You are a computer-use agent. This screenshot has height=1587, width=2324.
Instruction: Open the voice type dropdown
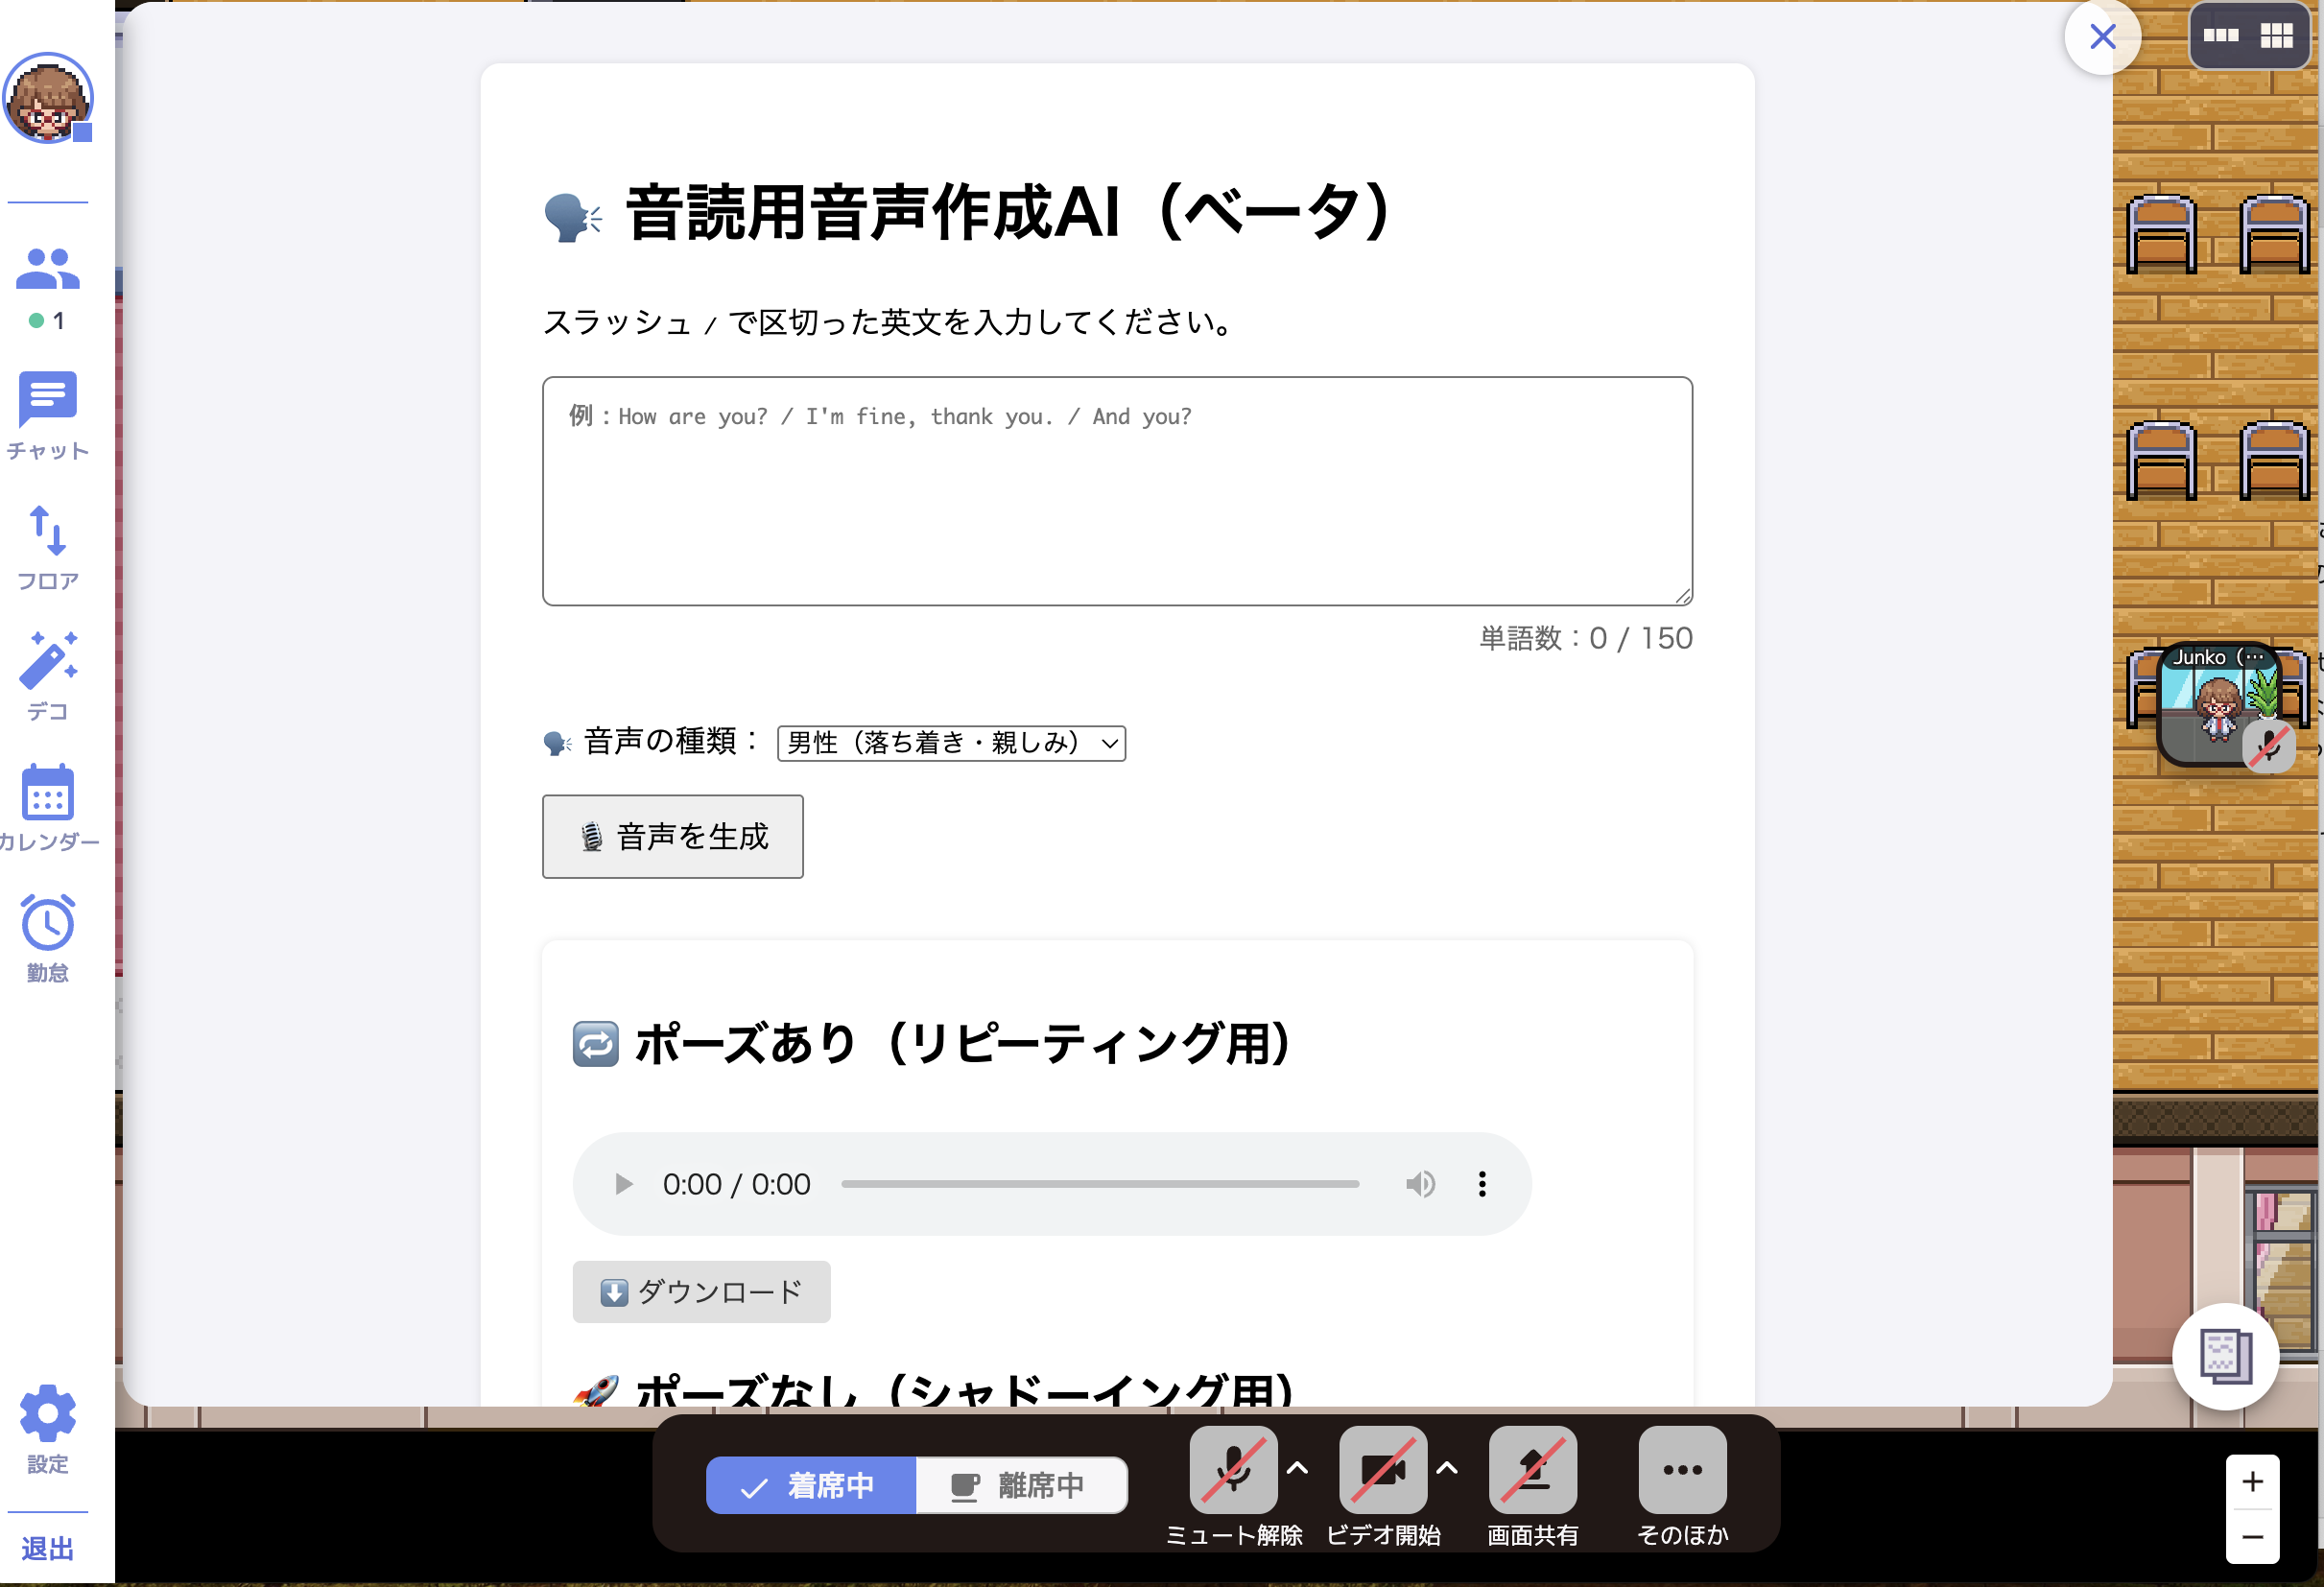coord(951,743)
